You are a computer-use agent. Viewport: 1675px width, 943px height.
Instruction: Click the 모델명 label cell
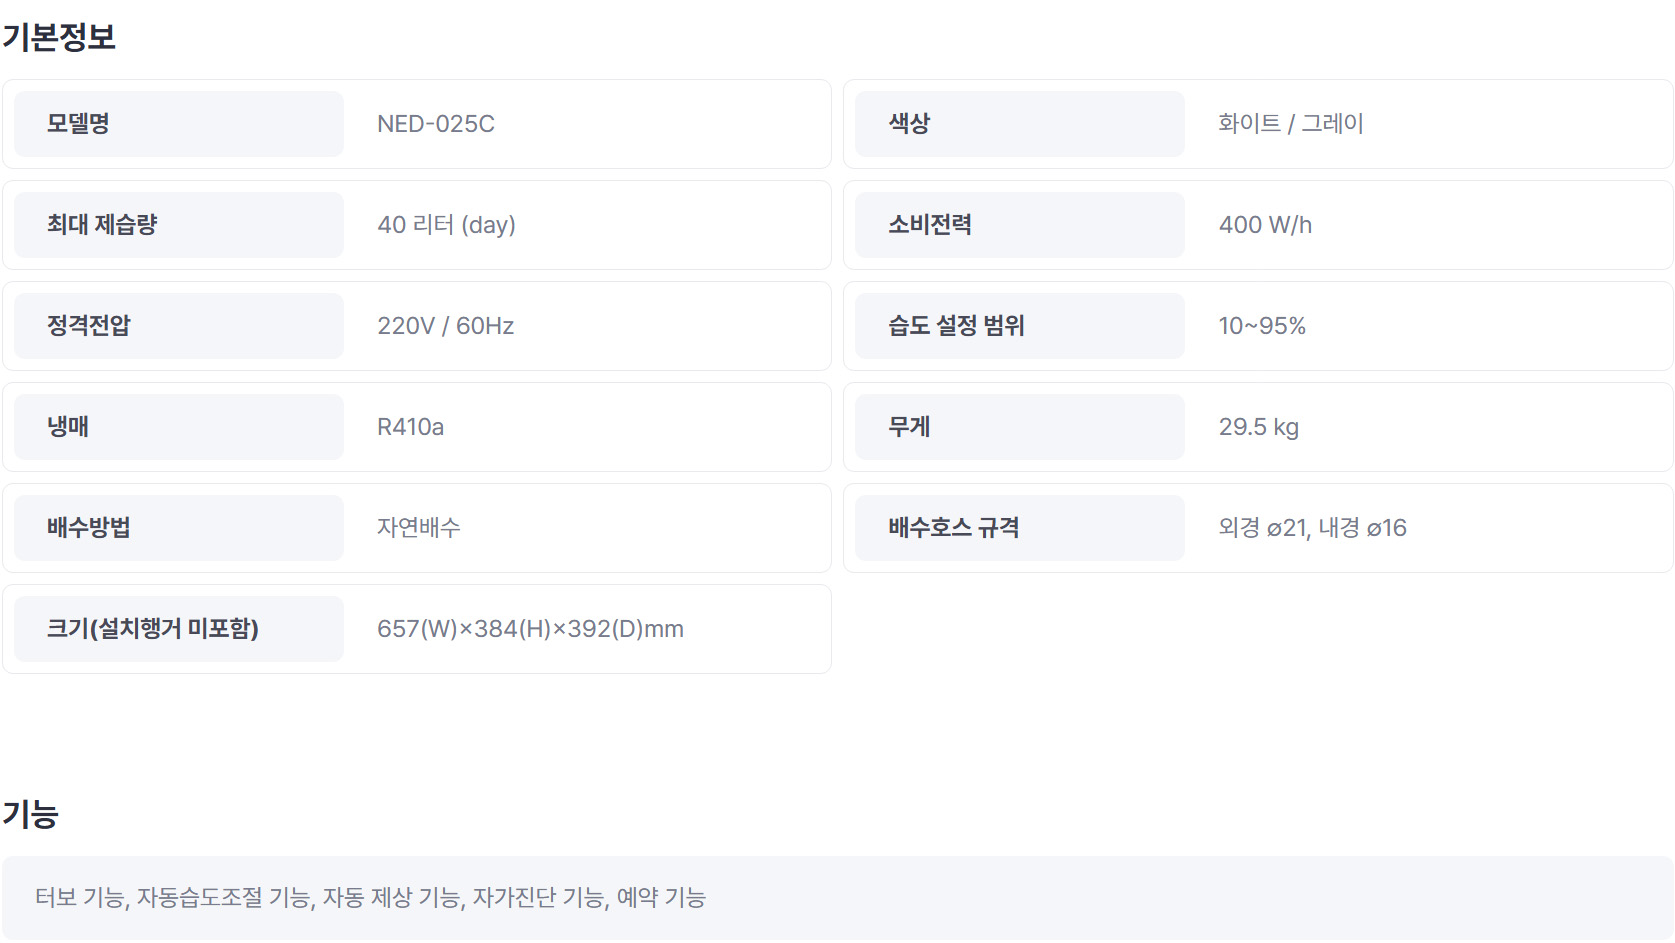[179, 124]
